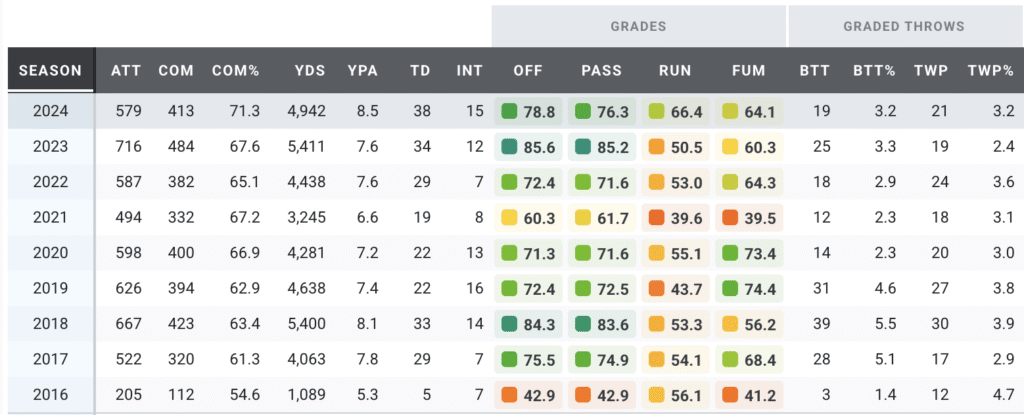This screenshot has height=415, width=1024.
Task: Click the orange swatch beside 39.6 RUN grade
Action: point(656,219)
